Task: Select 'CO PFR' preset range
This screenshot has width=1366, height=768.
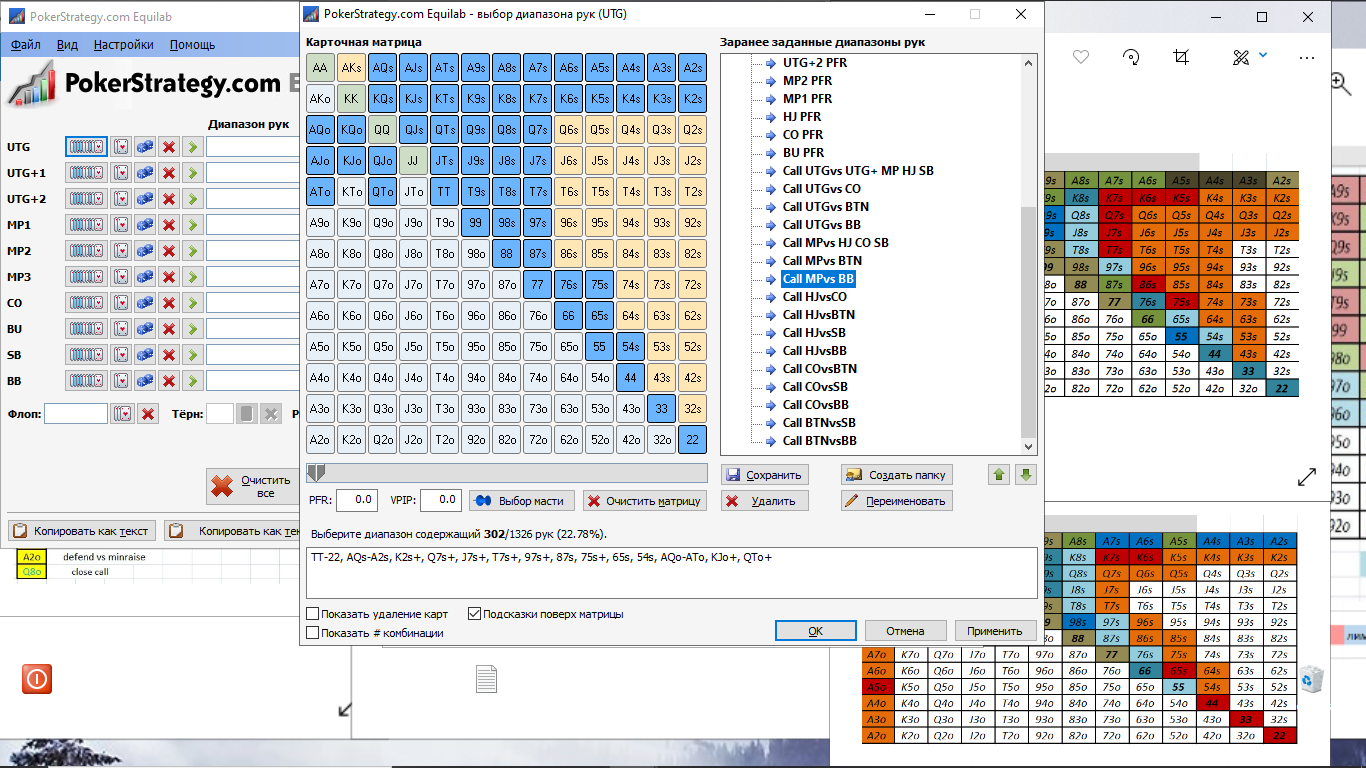Action: pyautogui.click(x=803, y=135)
